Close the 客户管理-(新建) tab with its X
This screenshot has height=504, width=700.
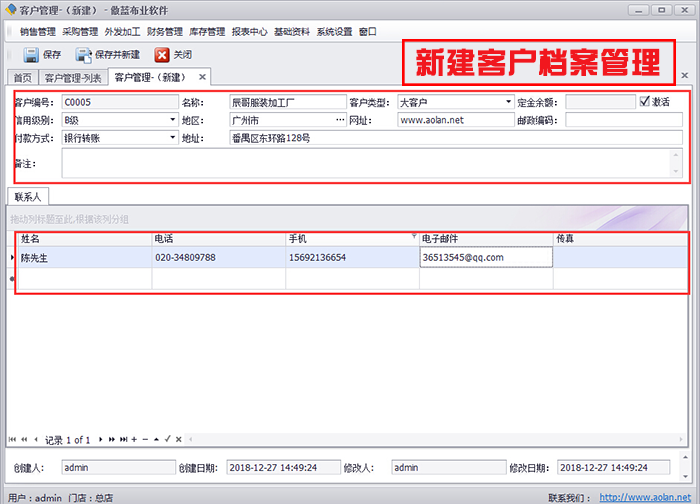click(202, 77)
